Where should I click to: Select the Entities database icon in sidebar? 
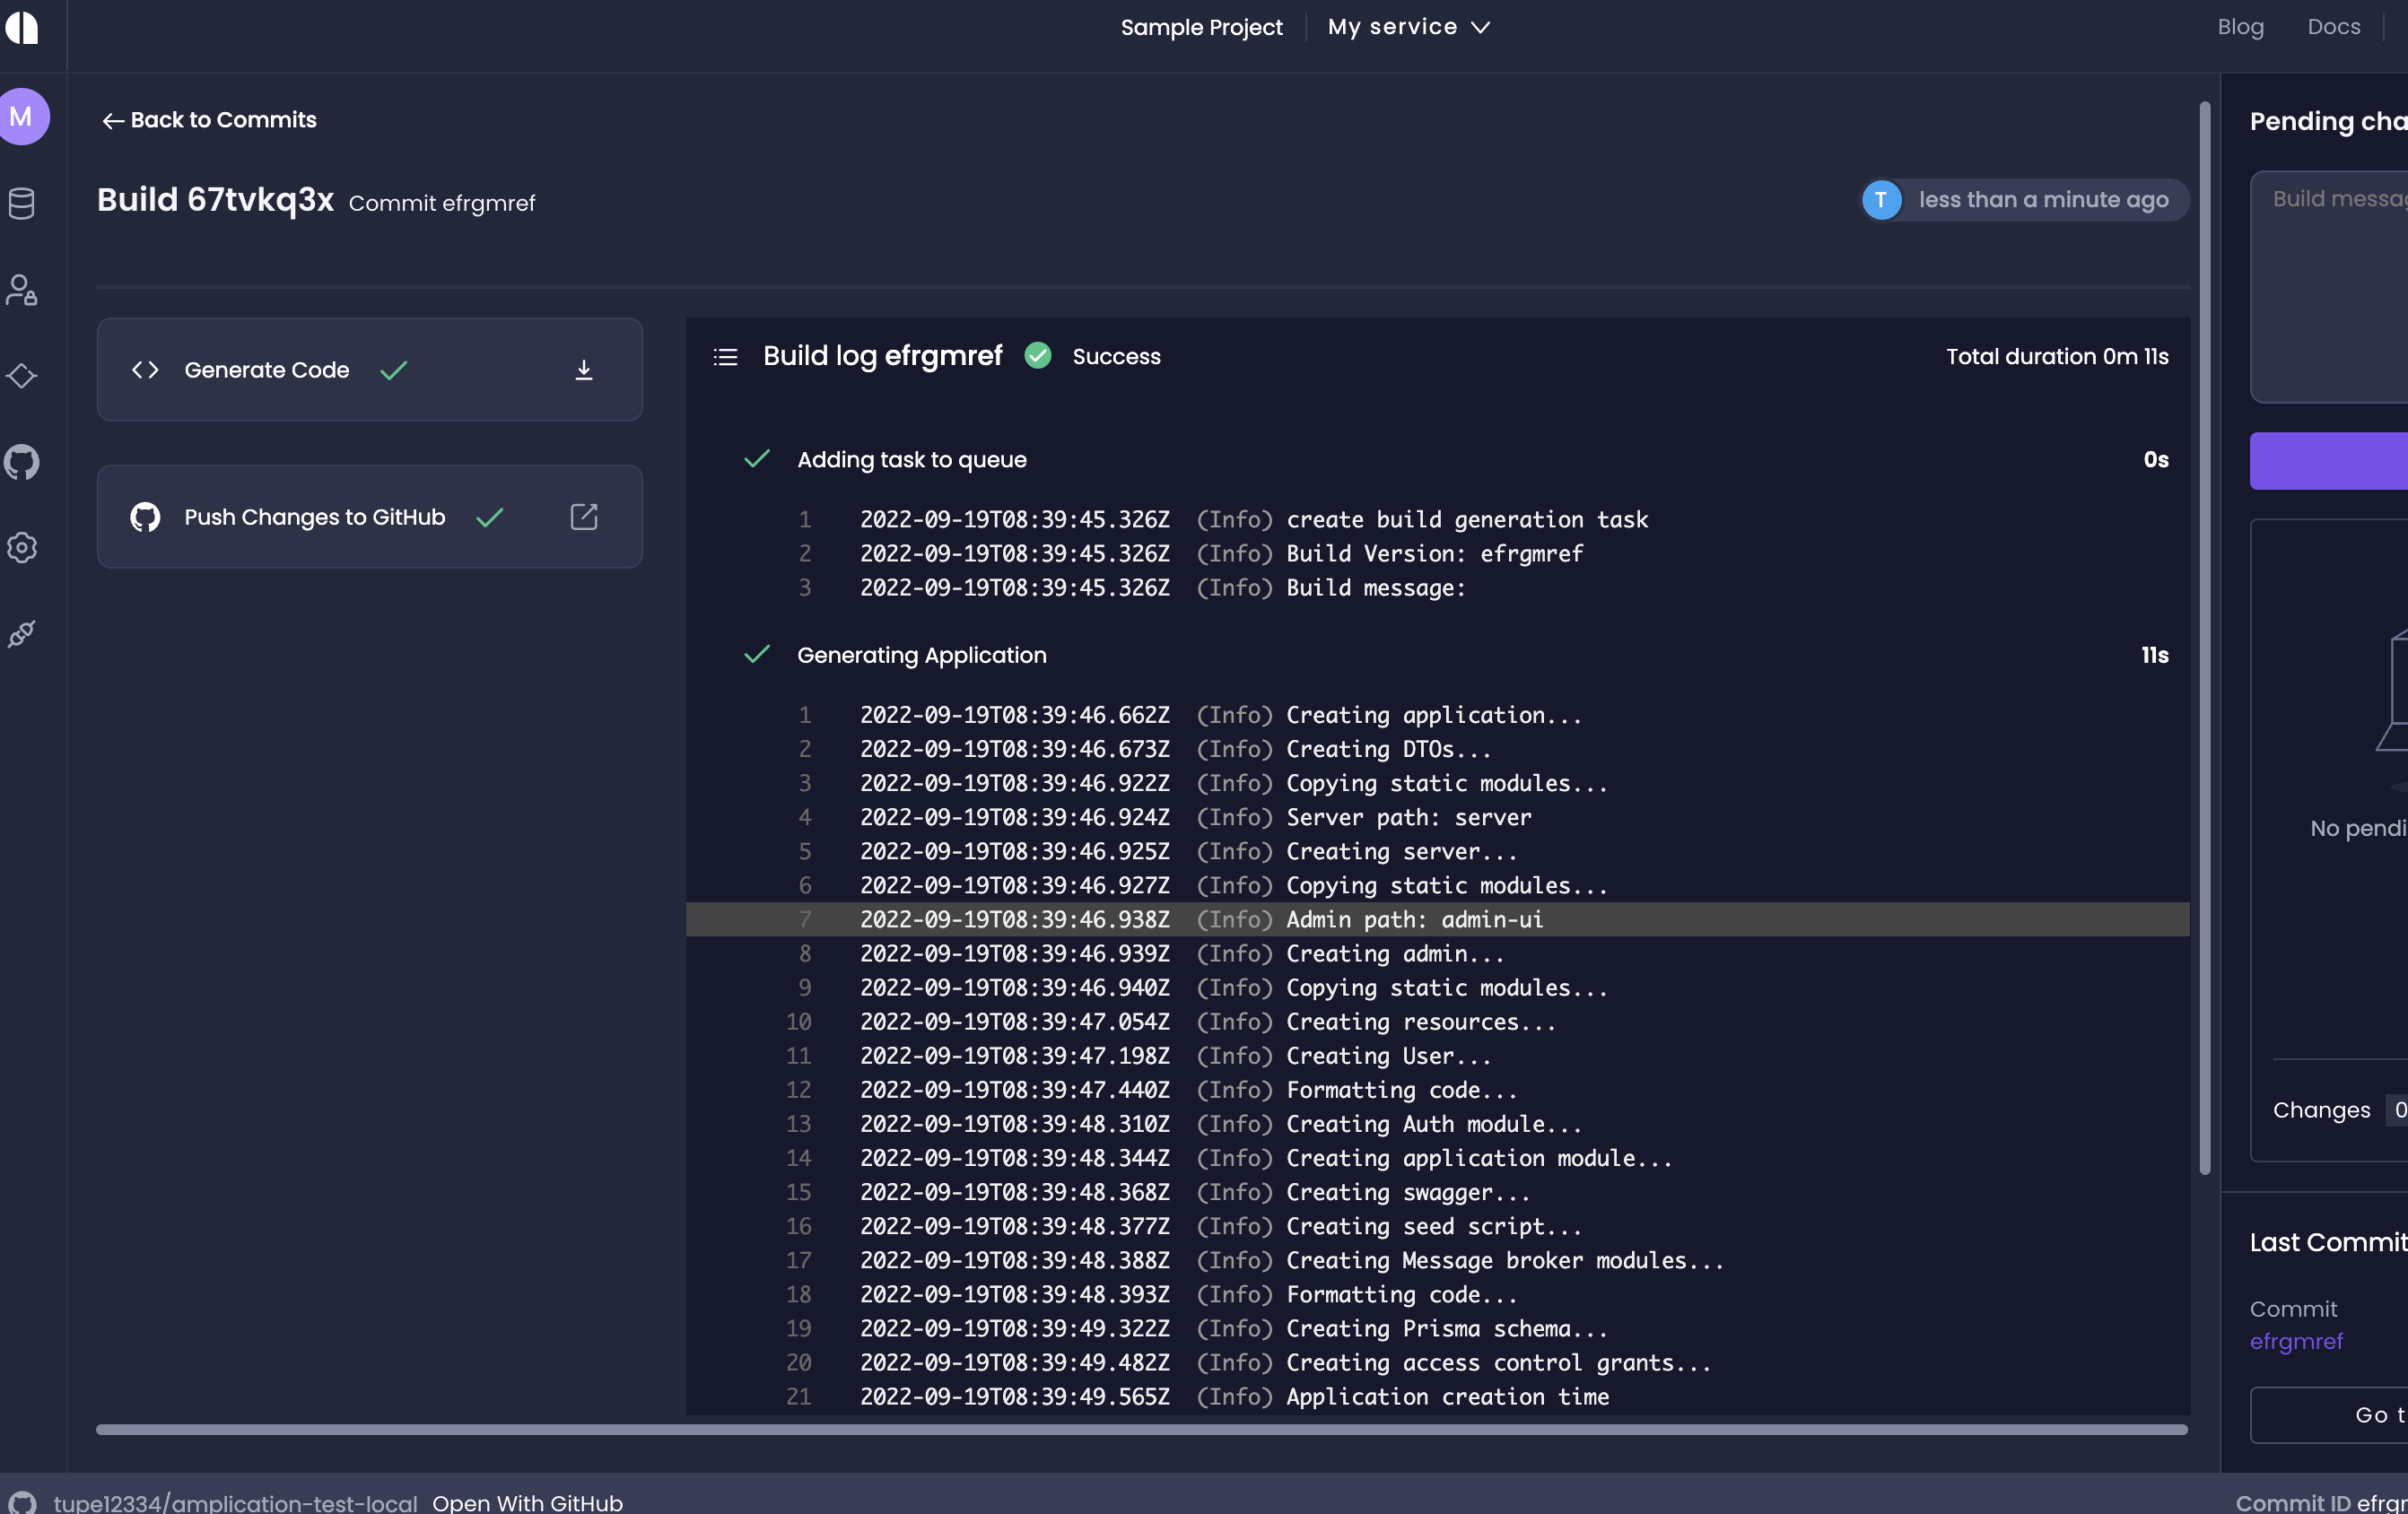point(22,204)
